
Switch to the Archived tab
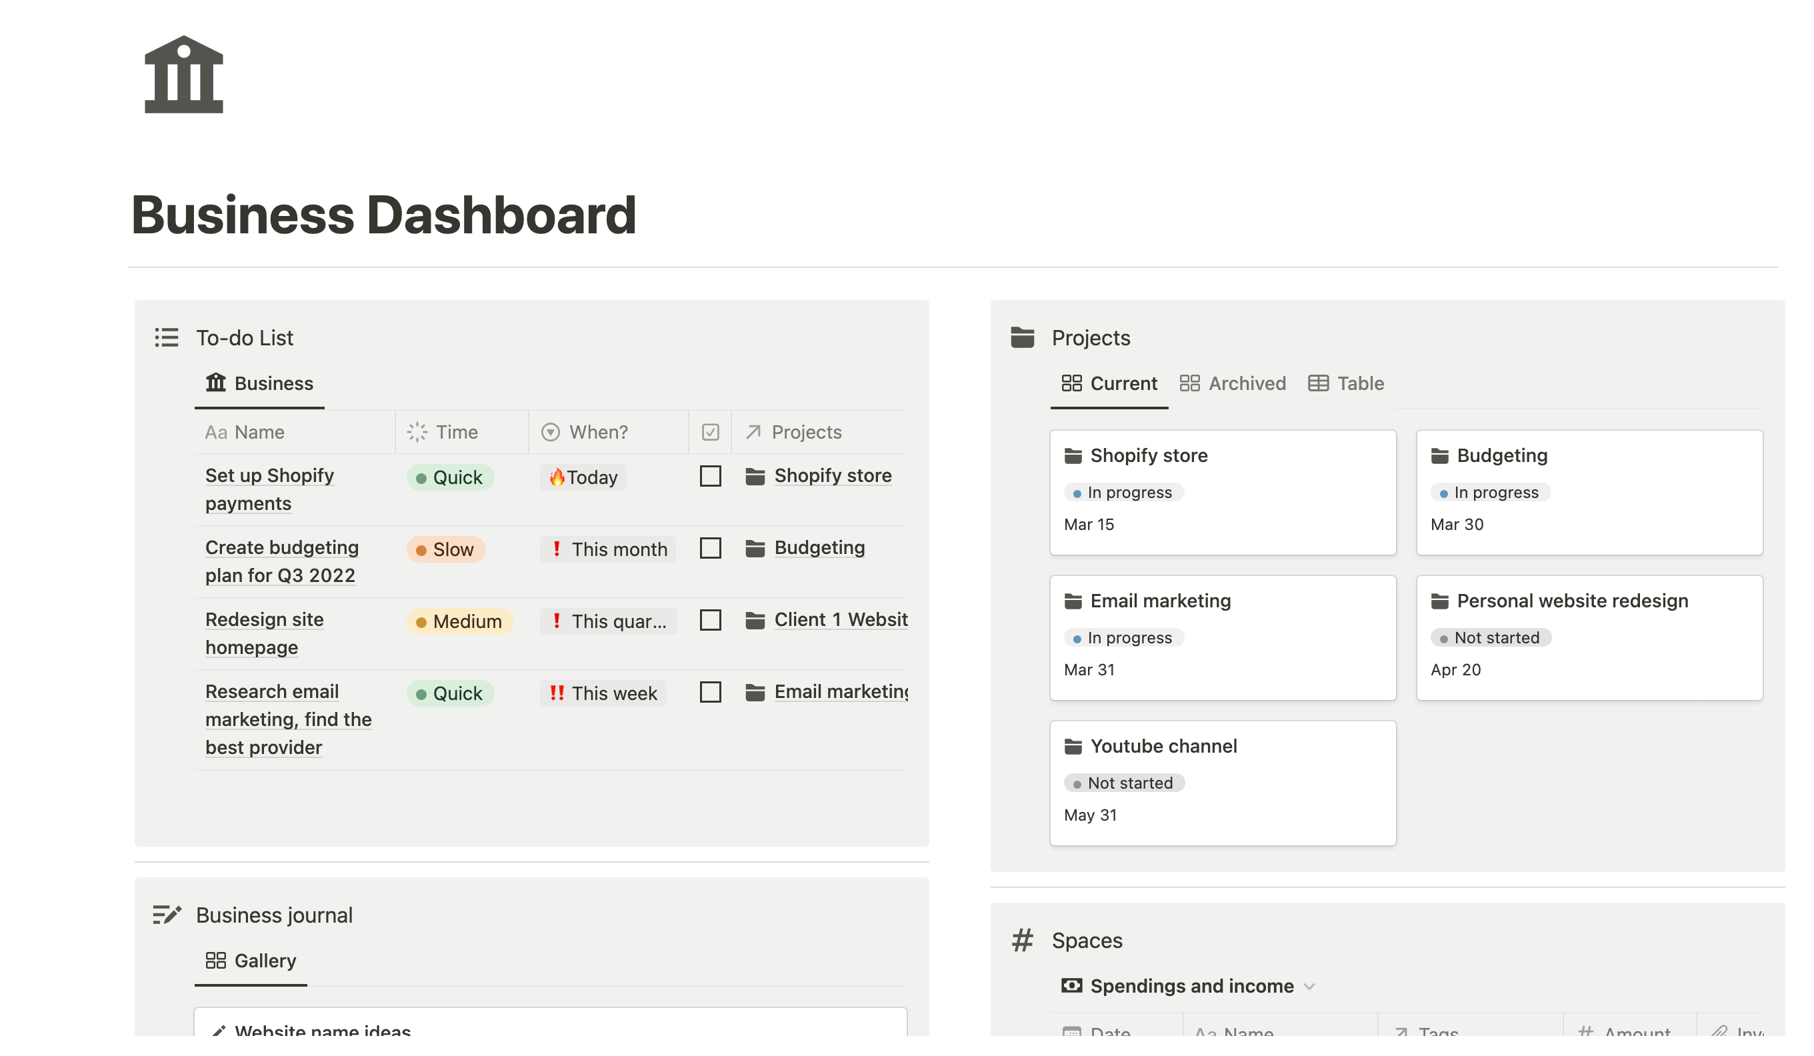[x=1246, y=383]
